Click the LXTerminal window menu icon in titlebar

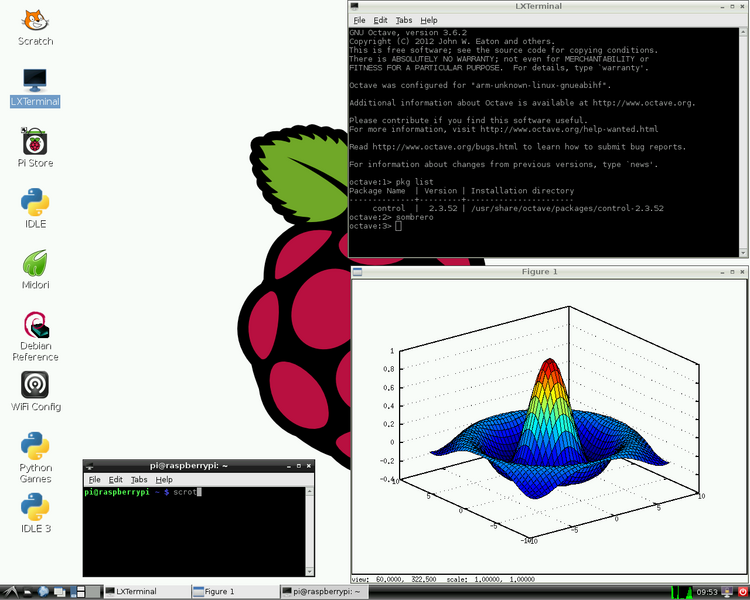[354, 6]
